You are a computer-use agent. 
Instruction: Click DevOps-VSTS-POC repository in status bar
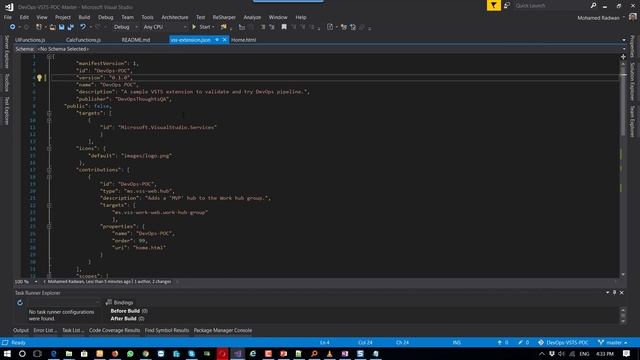click(563, 342)
